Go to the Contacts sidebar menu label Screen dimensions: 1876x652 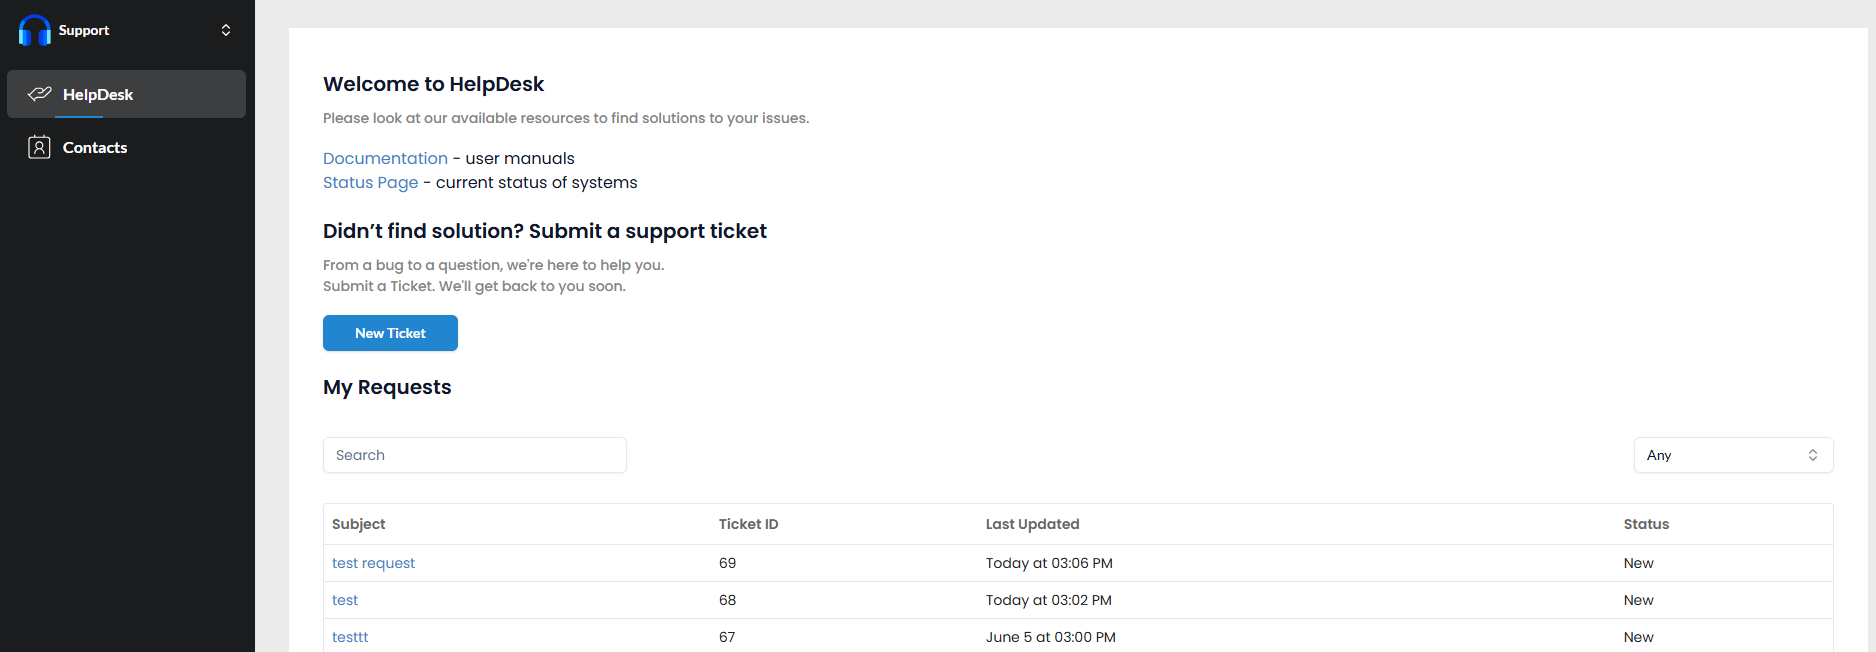(x=95, y=147)
